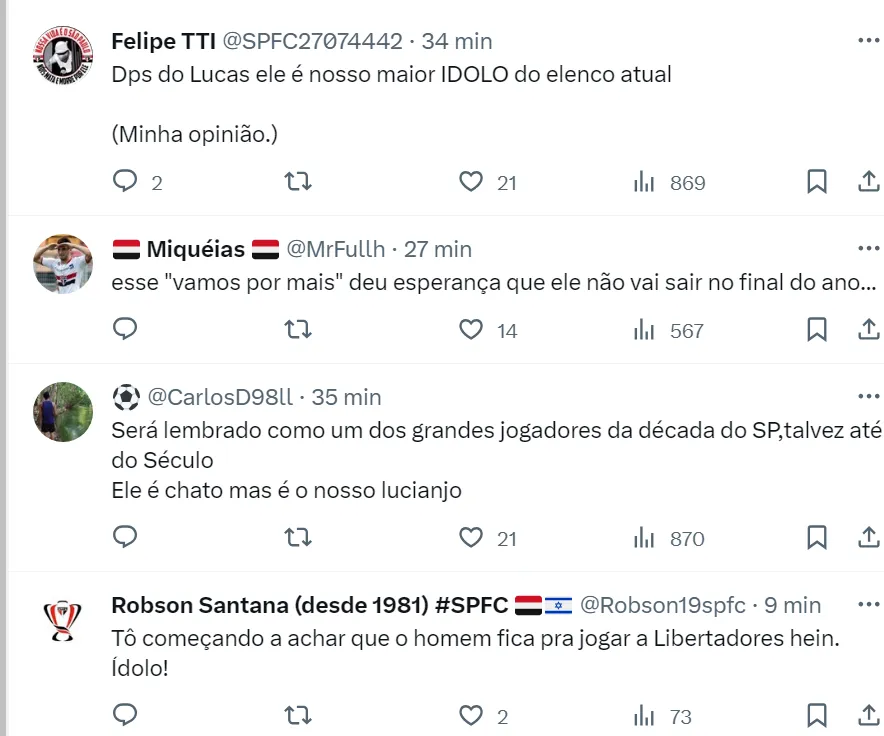Viewport: 884px width, 736px height.
Task: Open more options on Felipe TTI's tweet
Action: click(869, 41)
